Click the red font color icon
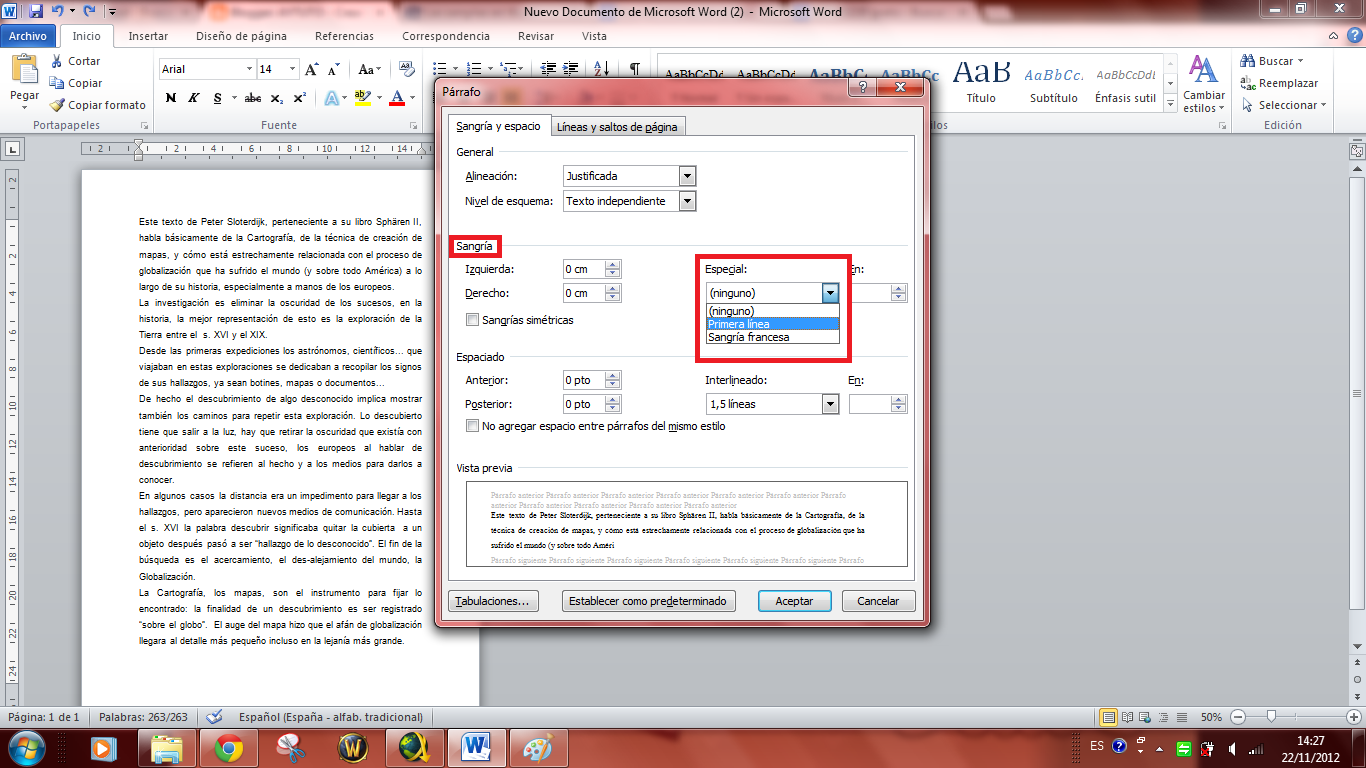The width and height of the screenshot is (1366, 768). (x=397, y=98)
